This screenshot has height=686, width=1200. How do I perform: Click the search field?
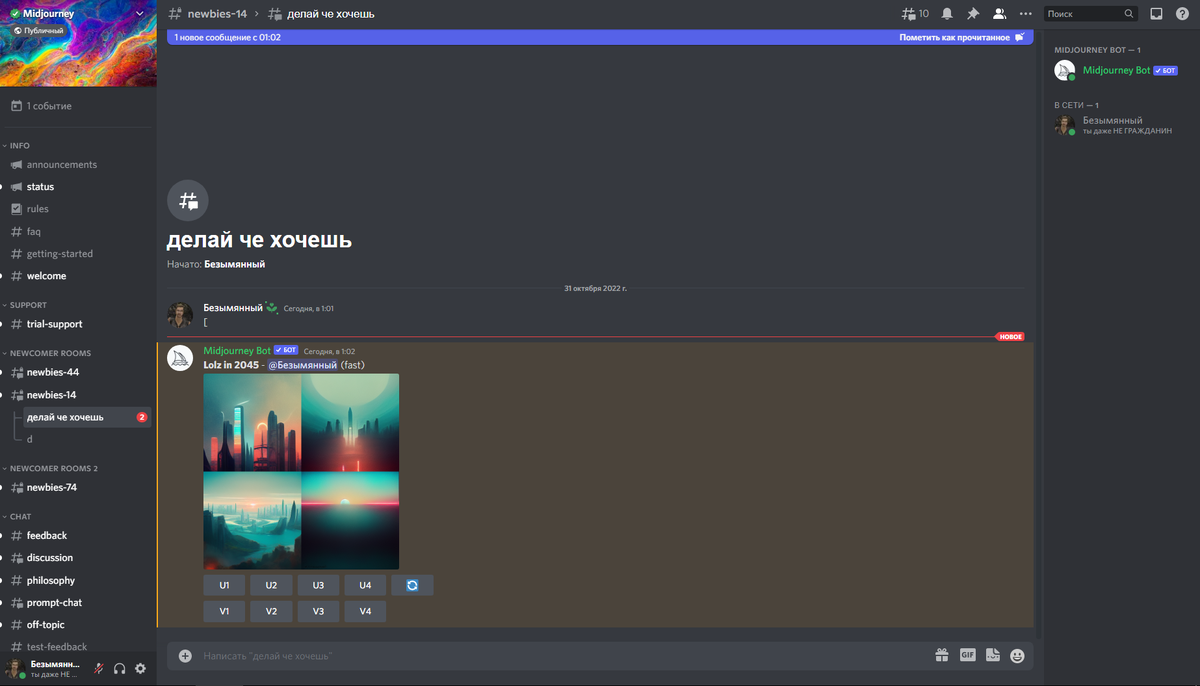pos(1091,14)
